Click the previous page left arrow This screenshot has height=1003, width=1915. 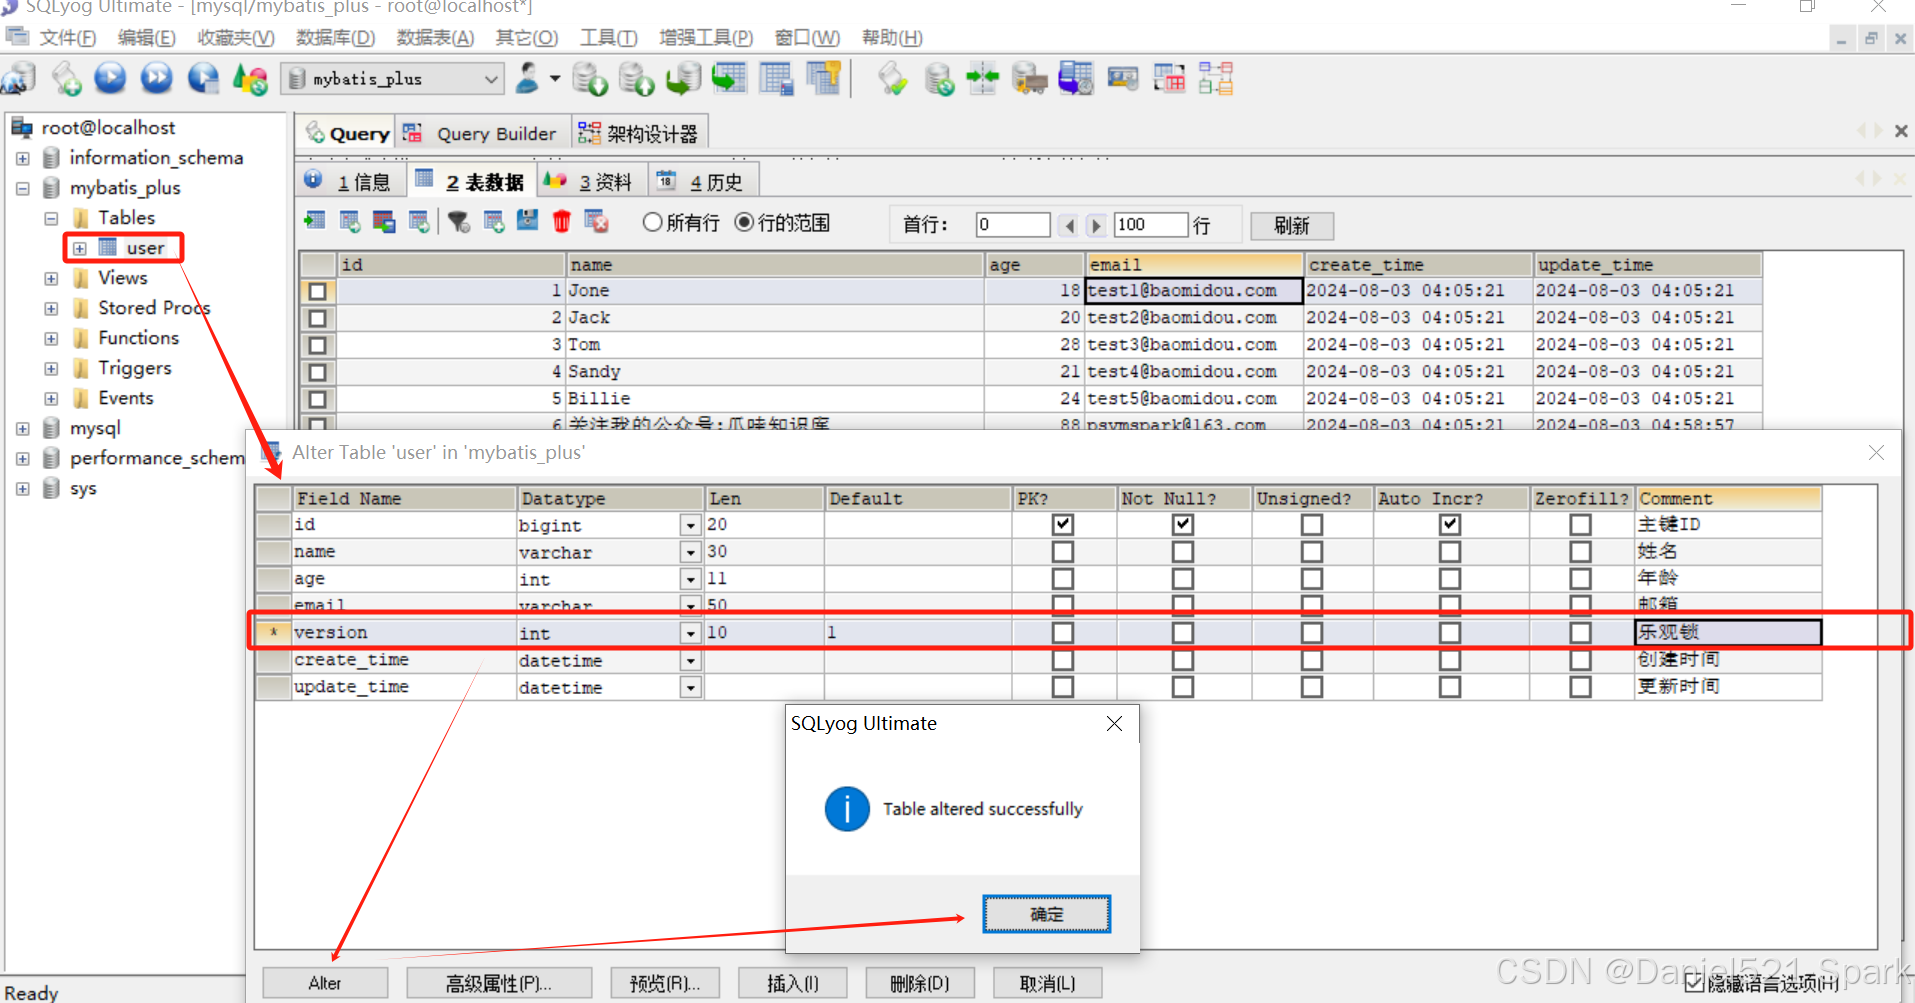1069,225
